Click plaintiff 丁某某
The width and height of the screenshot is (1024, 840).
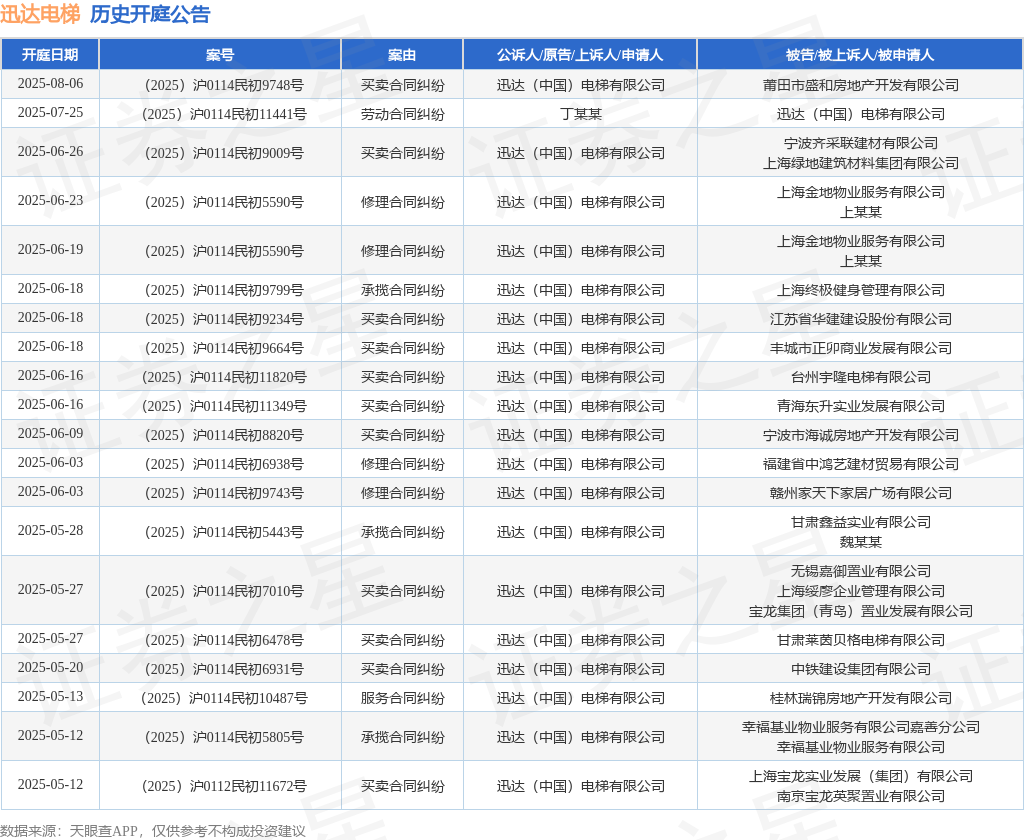[x=581, y=114]
